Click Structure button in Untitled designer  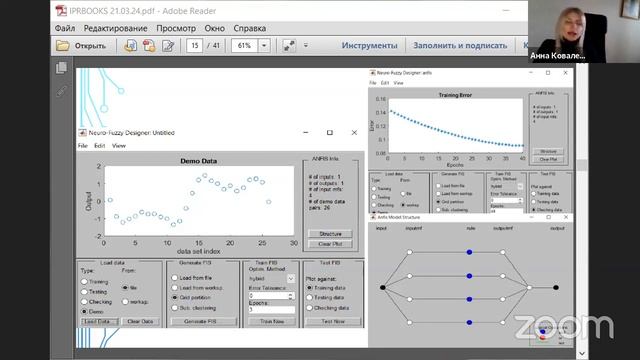point(330,234)
